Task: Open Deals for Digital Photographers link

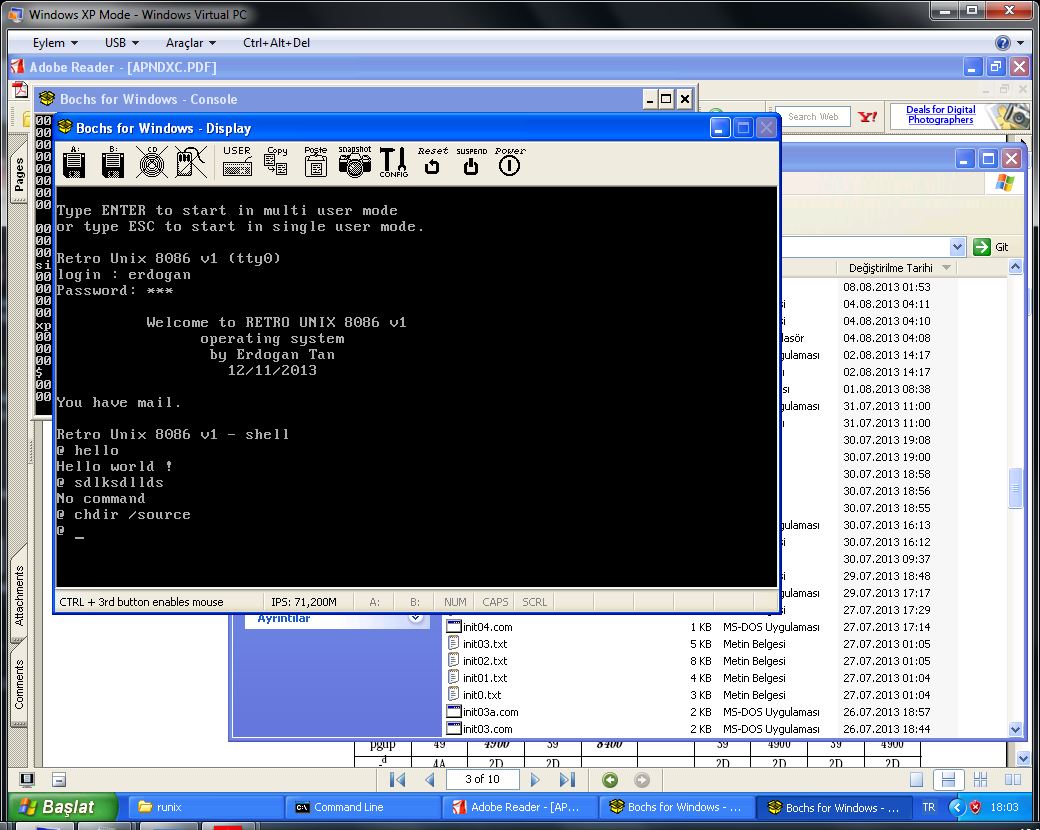Action: coord(941,114)
